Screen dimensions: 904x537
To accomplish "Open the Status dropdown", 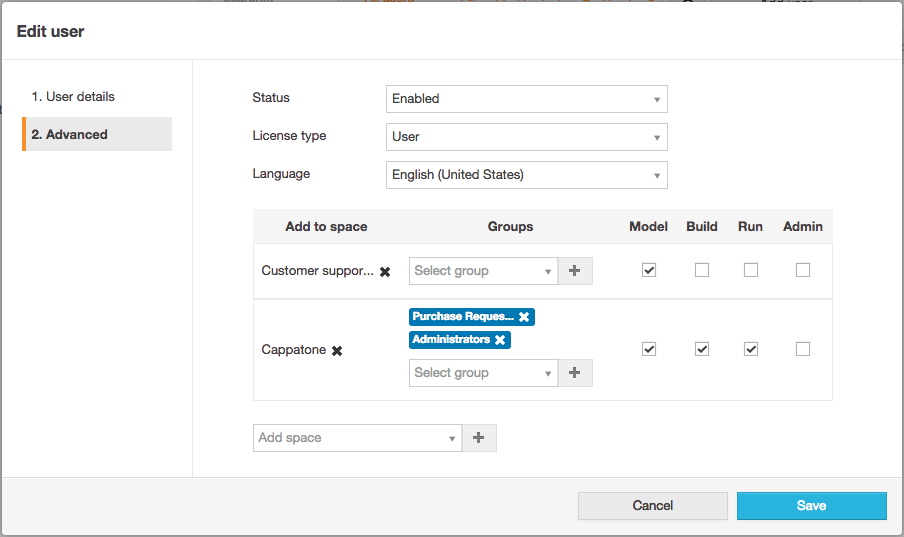I will [x=526, y=99].
